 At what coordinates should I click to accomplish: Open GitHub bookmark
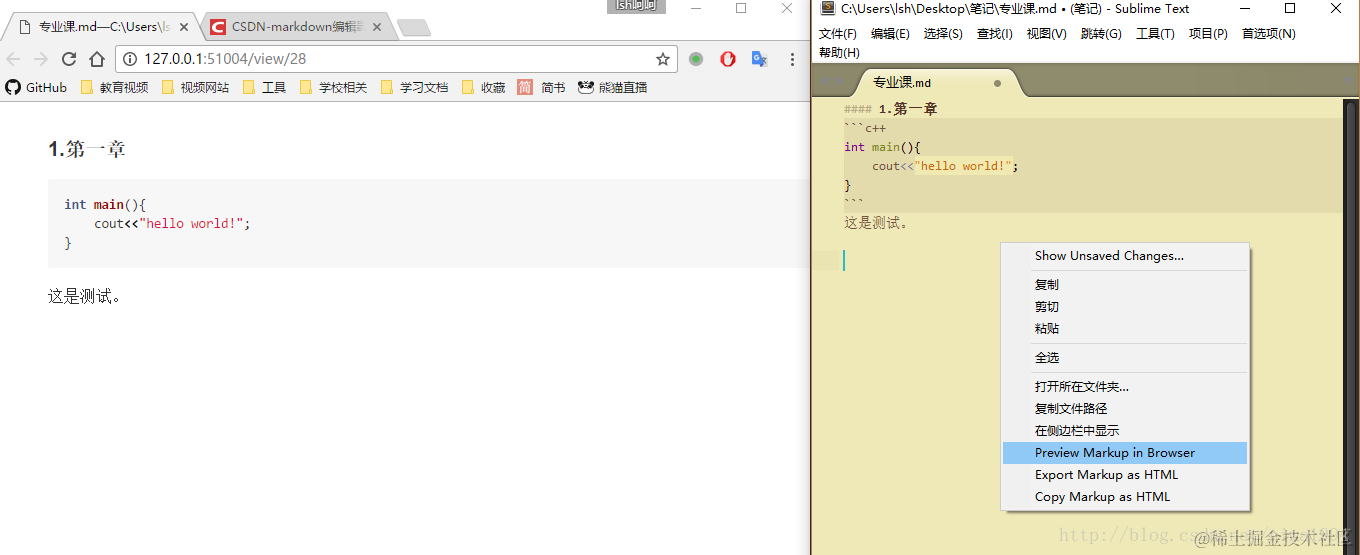coord(36,87)
